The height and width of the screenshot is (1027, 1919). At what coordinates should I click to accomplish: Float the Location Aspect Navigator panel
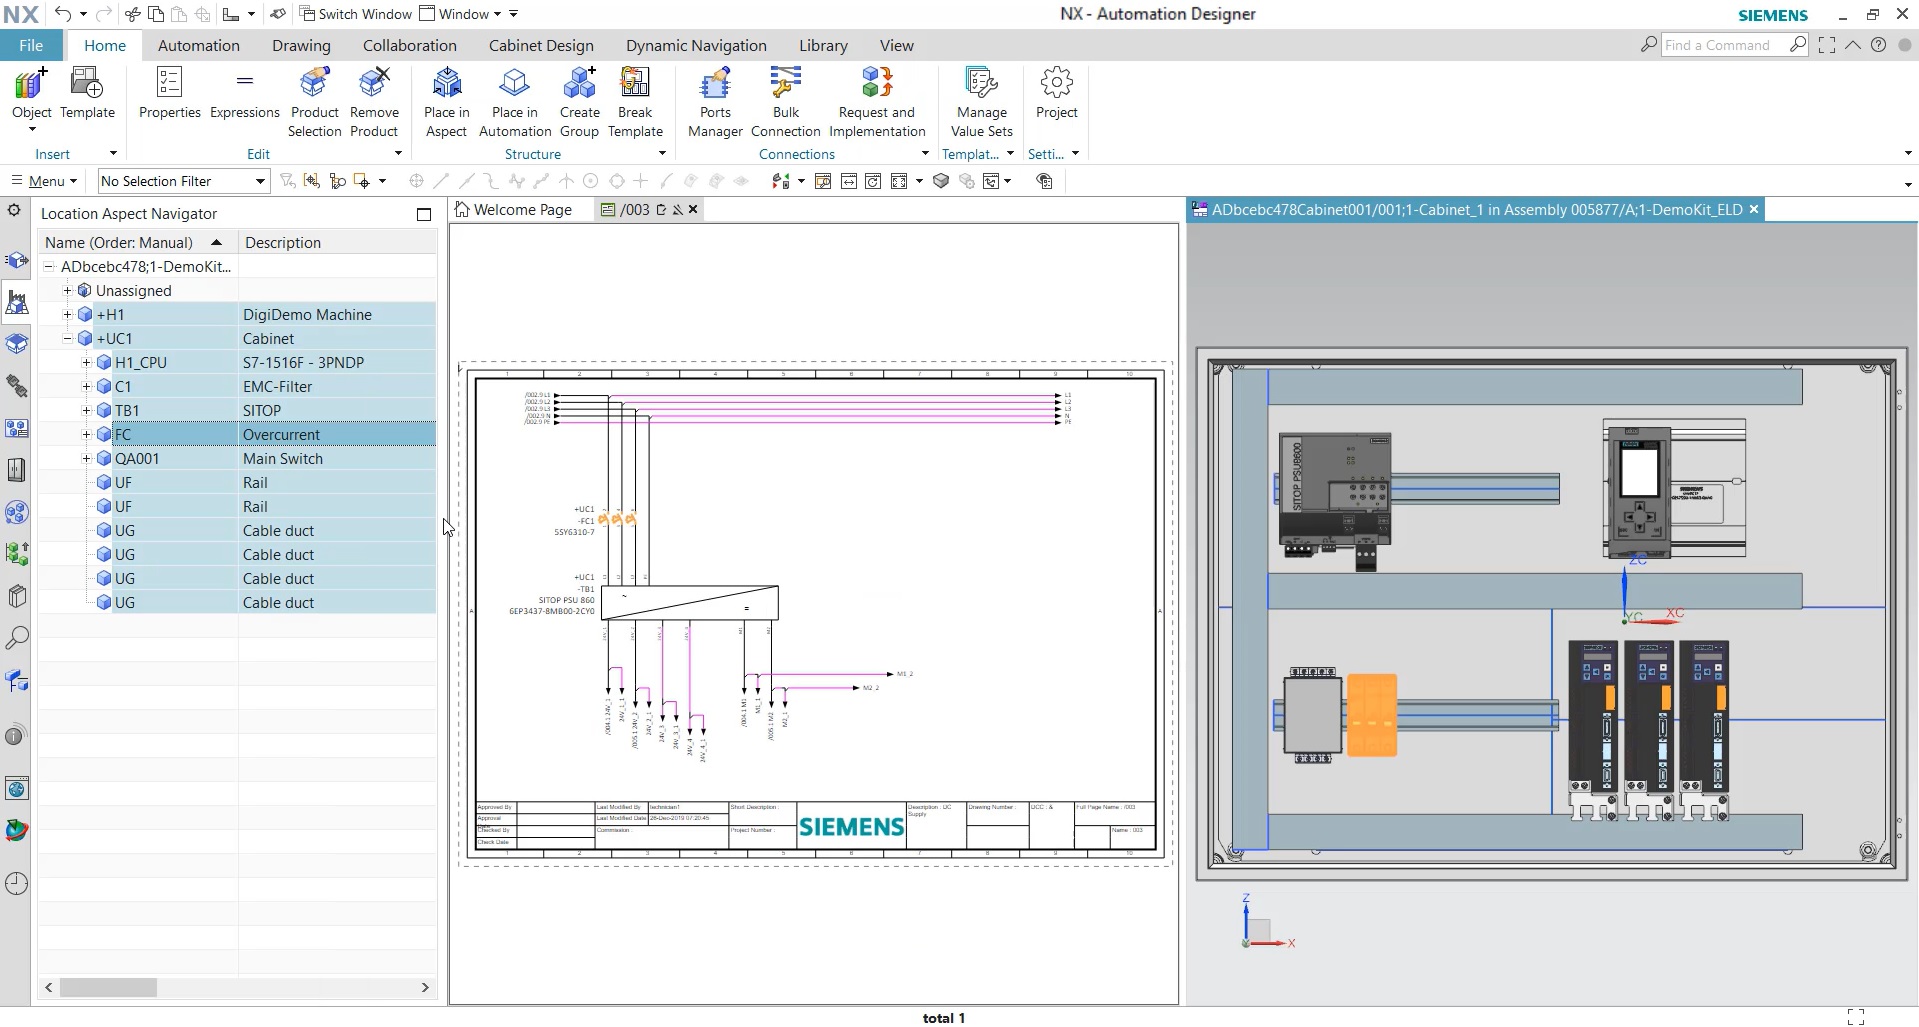point(424,214)
